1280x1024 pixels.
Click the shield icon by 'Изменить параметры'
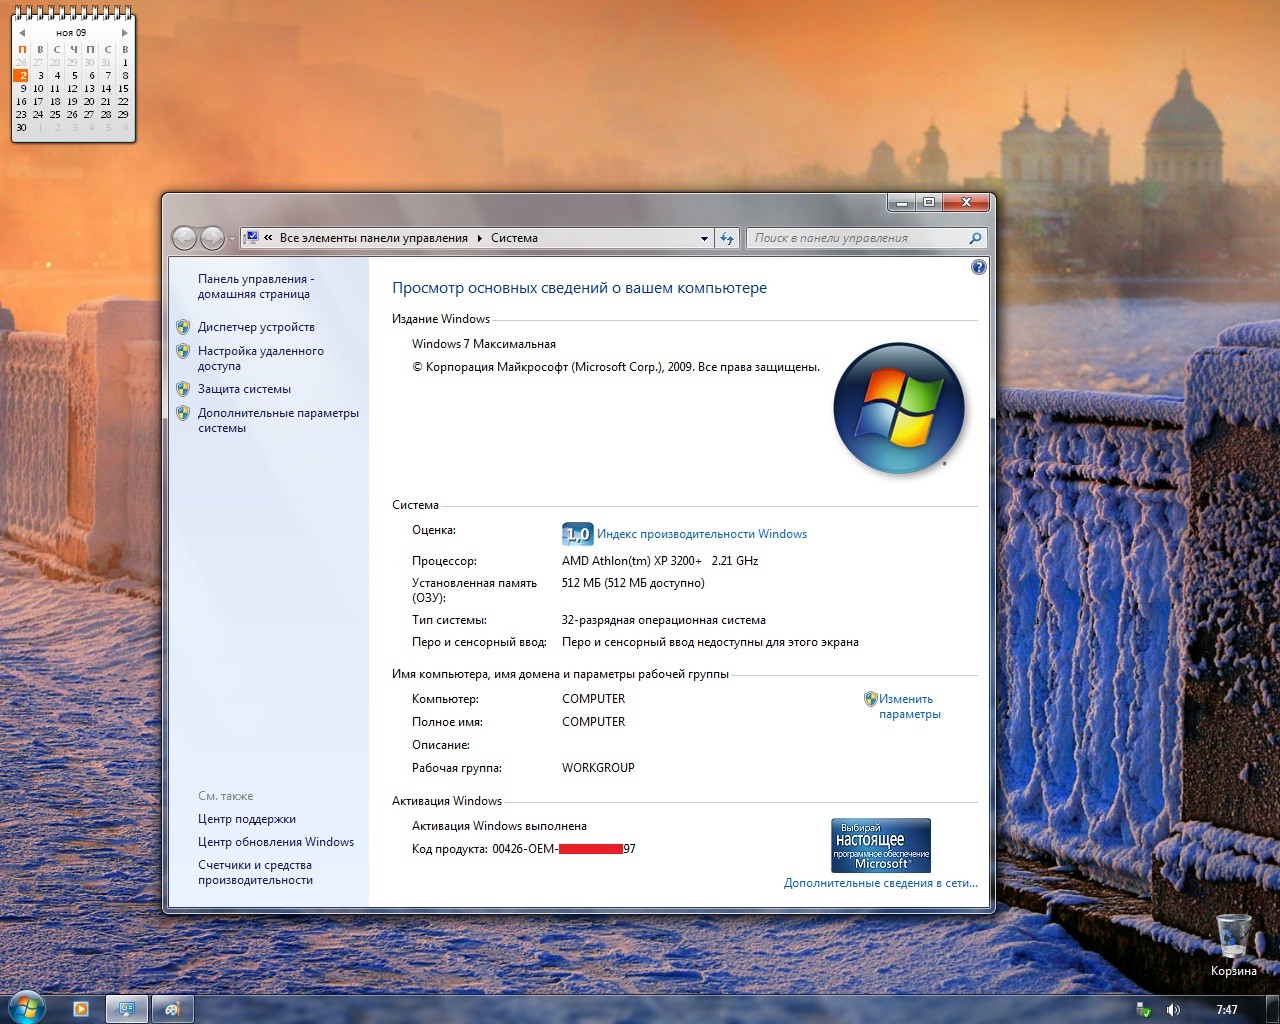870,699
